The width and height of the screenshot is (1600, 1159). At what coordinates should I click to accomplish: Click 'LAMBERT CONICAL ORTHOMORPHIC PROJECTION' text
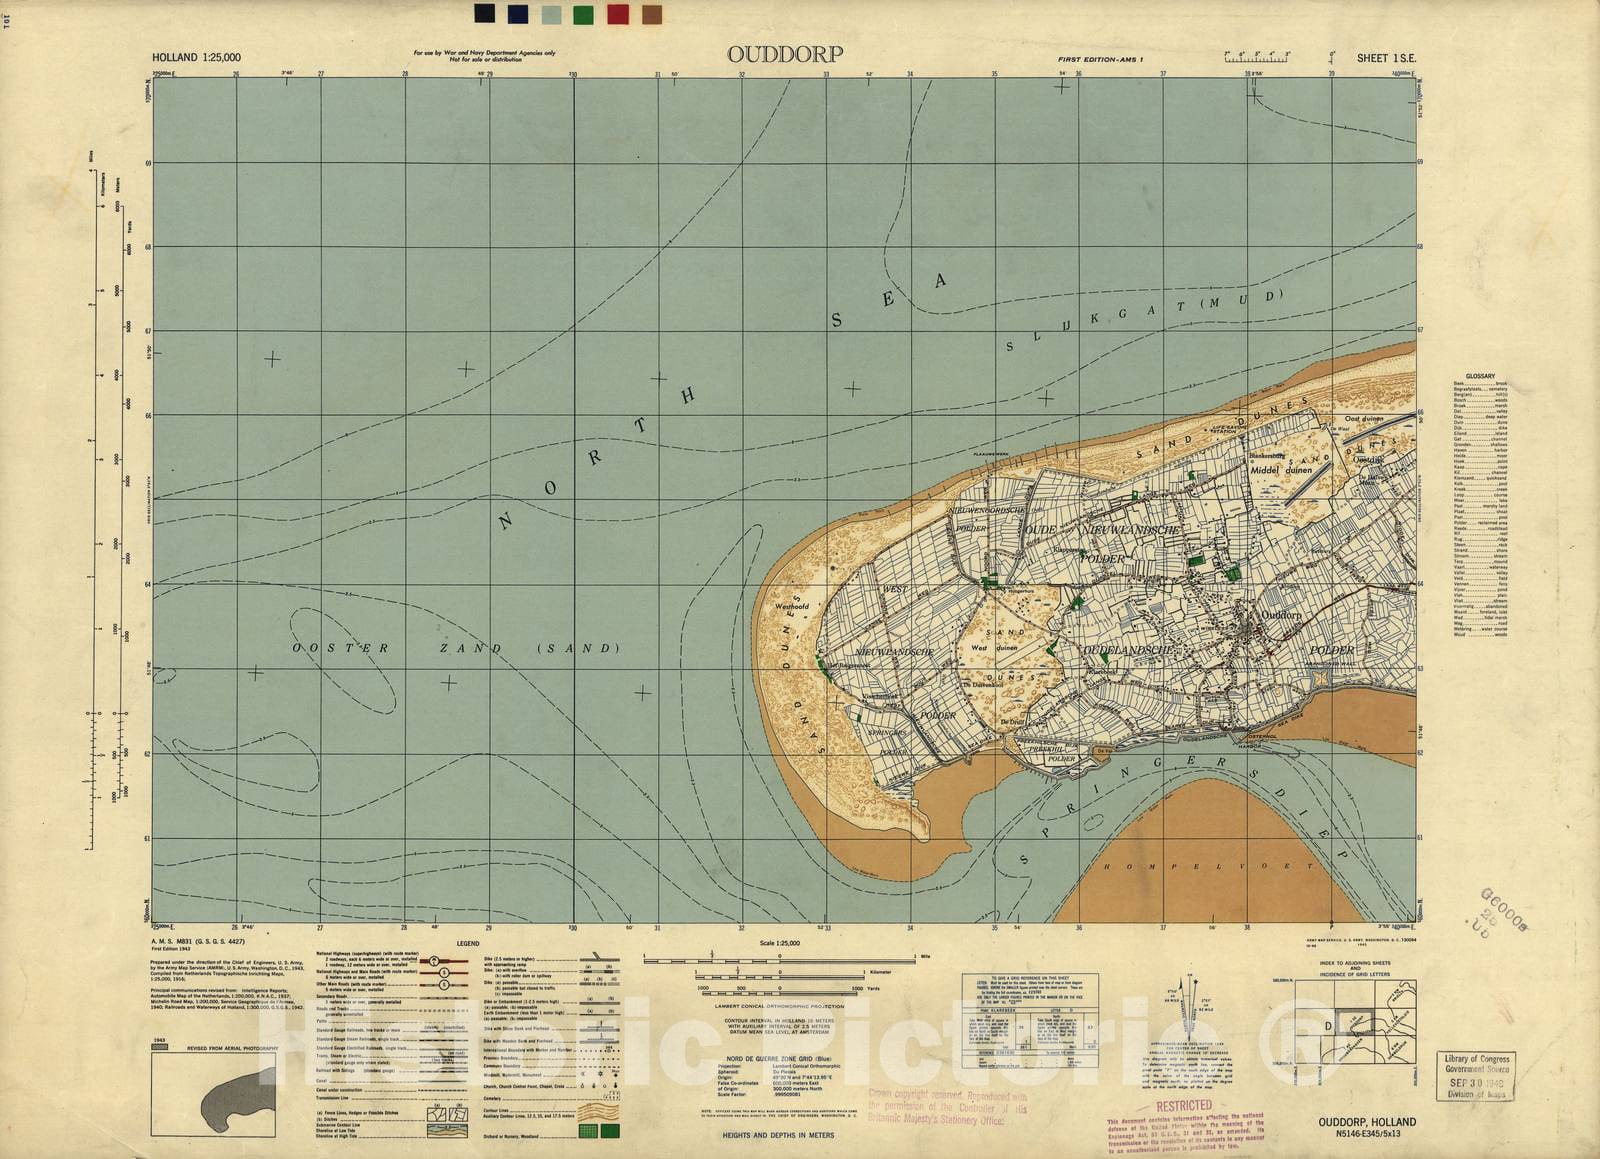(780, 1006)
